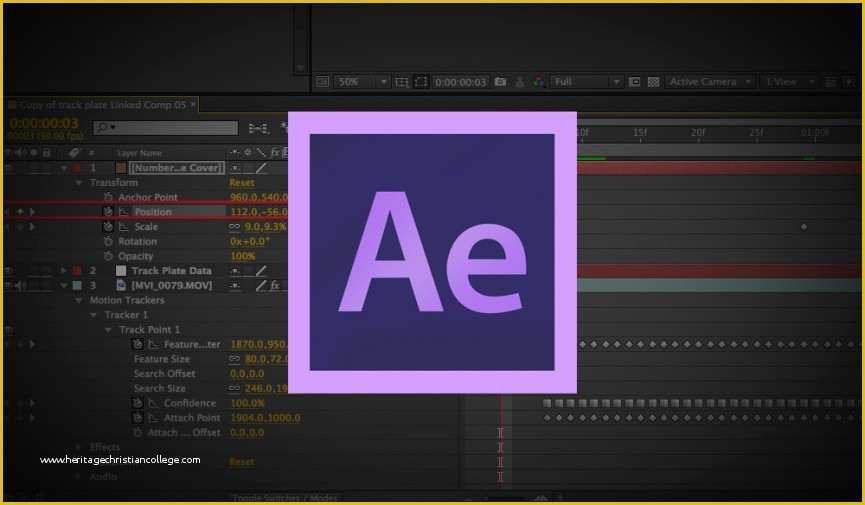Click the lower Reset link near Effects

[242, 462]
